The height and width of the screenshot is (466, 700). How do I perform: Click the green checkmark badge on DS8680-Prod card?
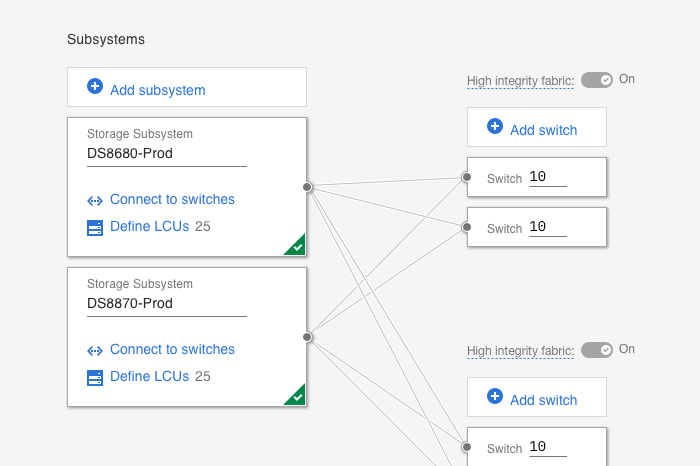point(296,246)
